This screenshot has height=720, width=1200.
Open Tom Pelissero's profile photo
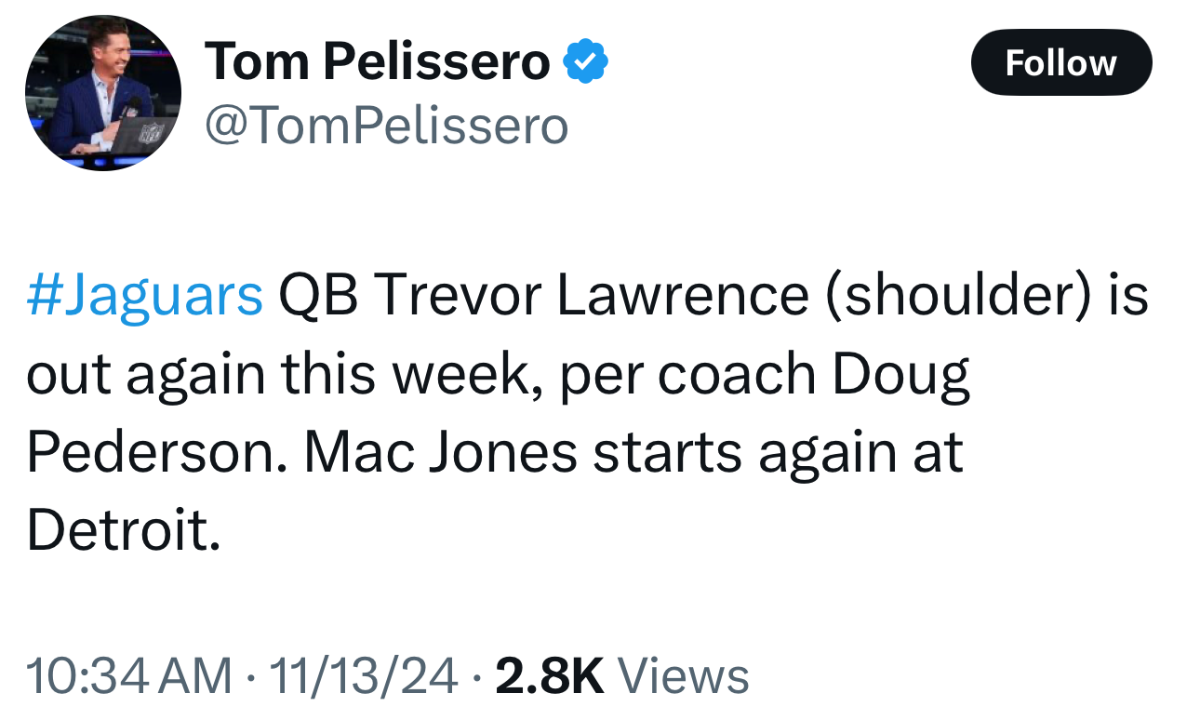[103, 94]
